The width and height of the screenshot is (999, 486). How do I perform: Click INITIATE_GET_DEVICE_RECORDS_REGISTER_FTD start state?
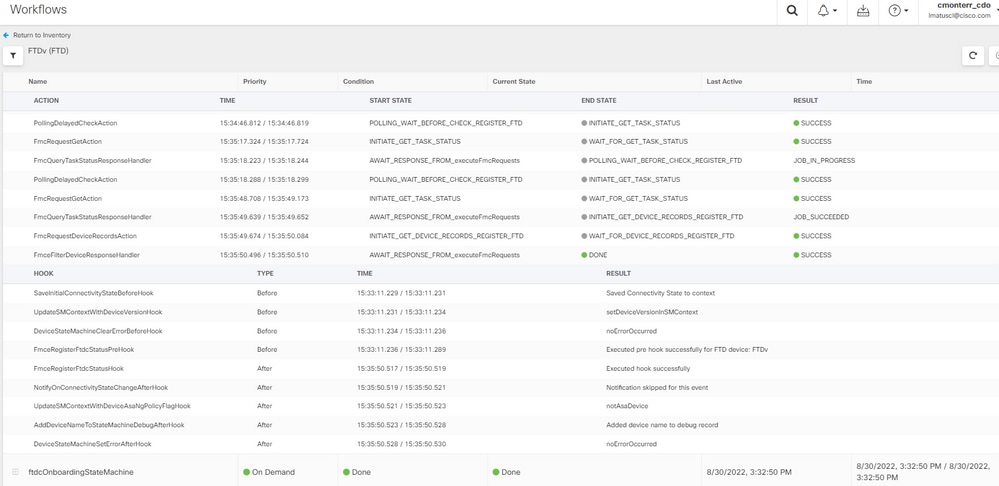point(447,236)
